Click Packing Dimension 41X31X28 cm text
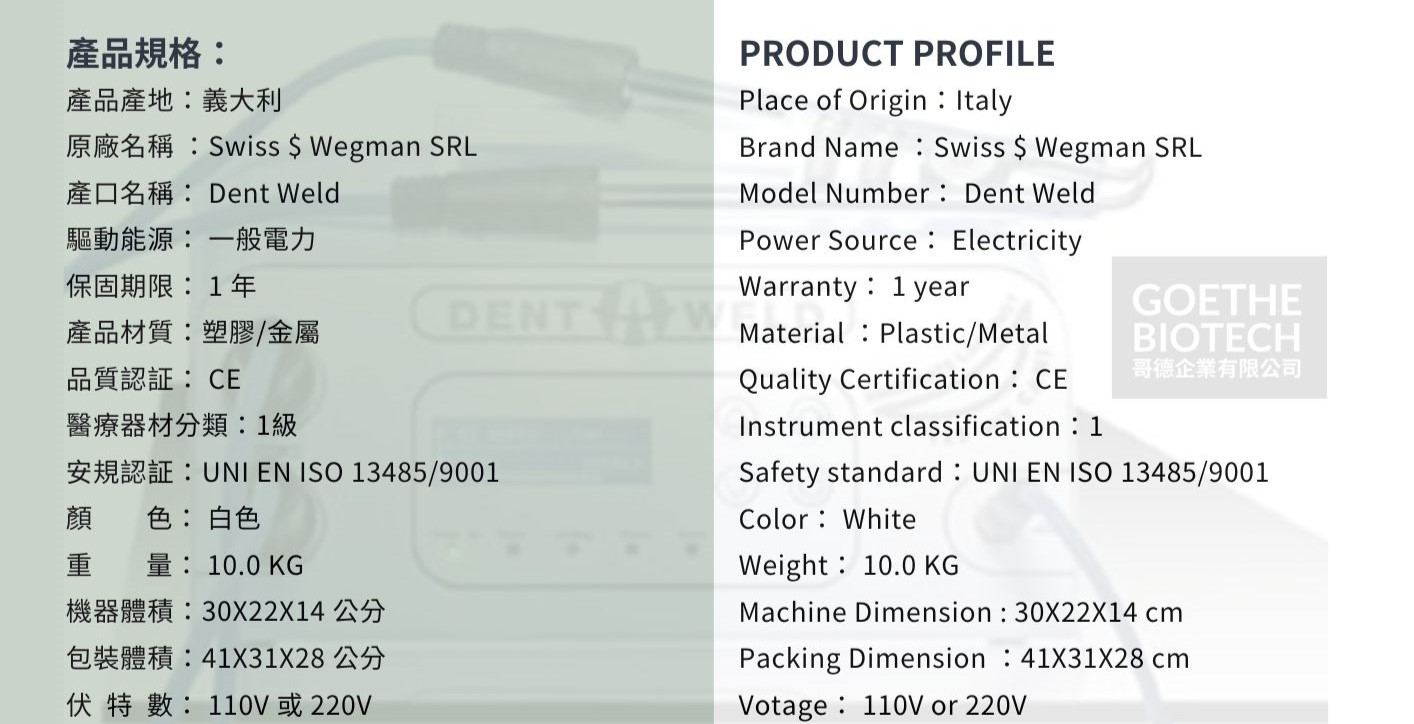The height and width of the screenshot is (724, 1414). tap(964, 659)
